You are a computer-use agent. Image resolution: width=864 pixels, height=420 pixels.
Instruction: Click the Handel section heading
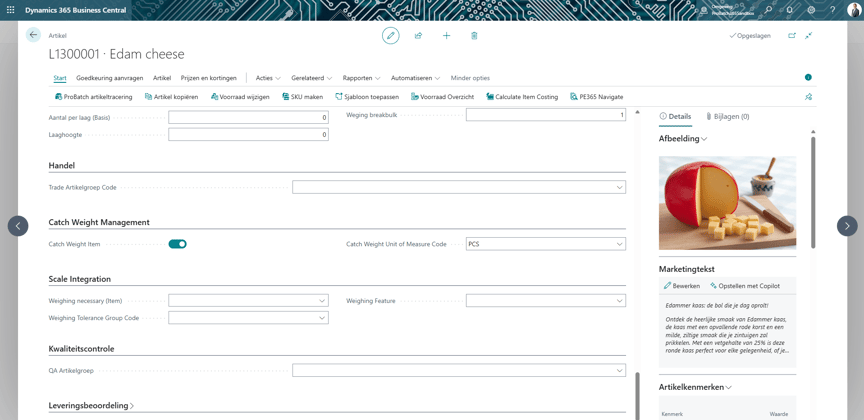[x=62, y=165]
